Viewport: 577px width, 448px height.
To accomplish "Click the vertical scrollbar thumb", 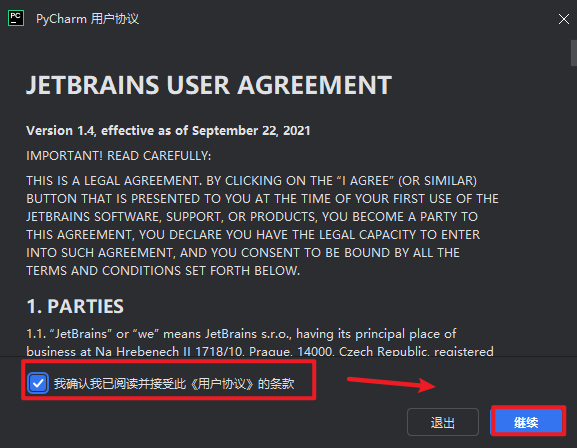I will coord(574,53).
